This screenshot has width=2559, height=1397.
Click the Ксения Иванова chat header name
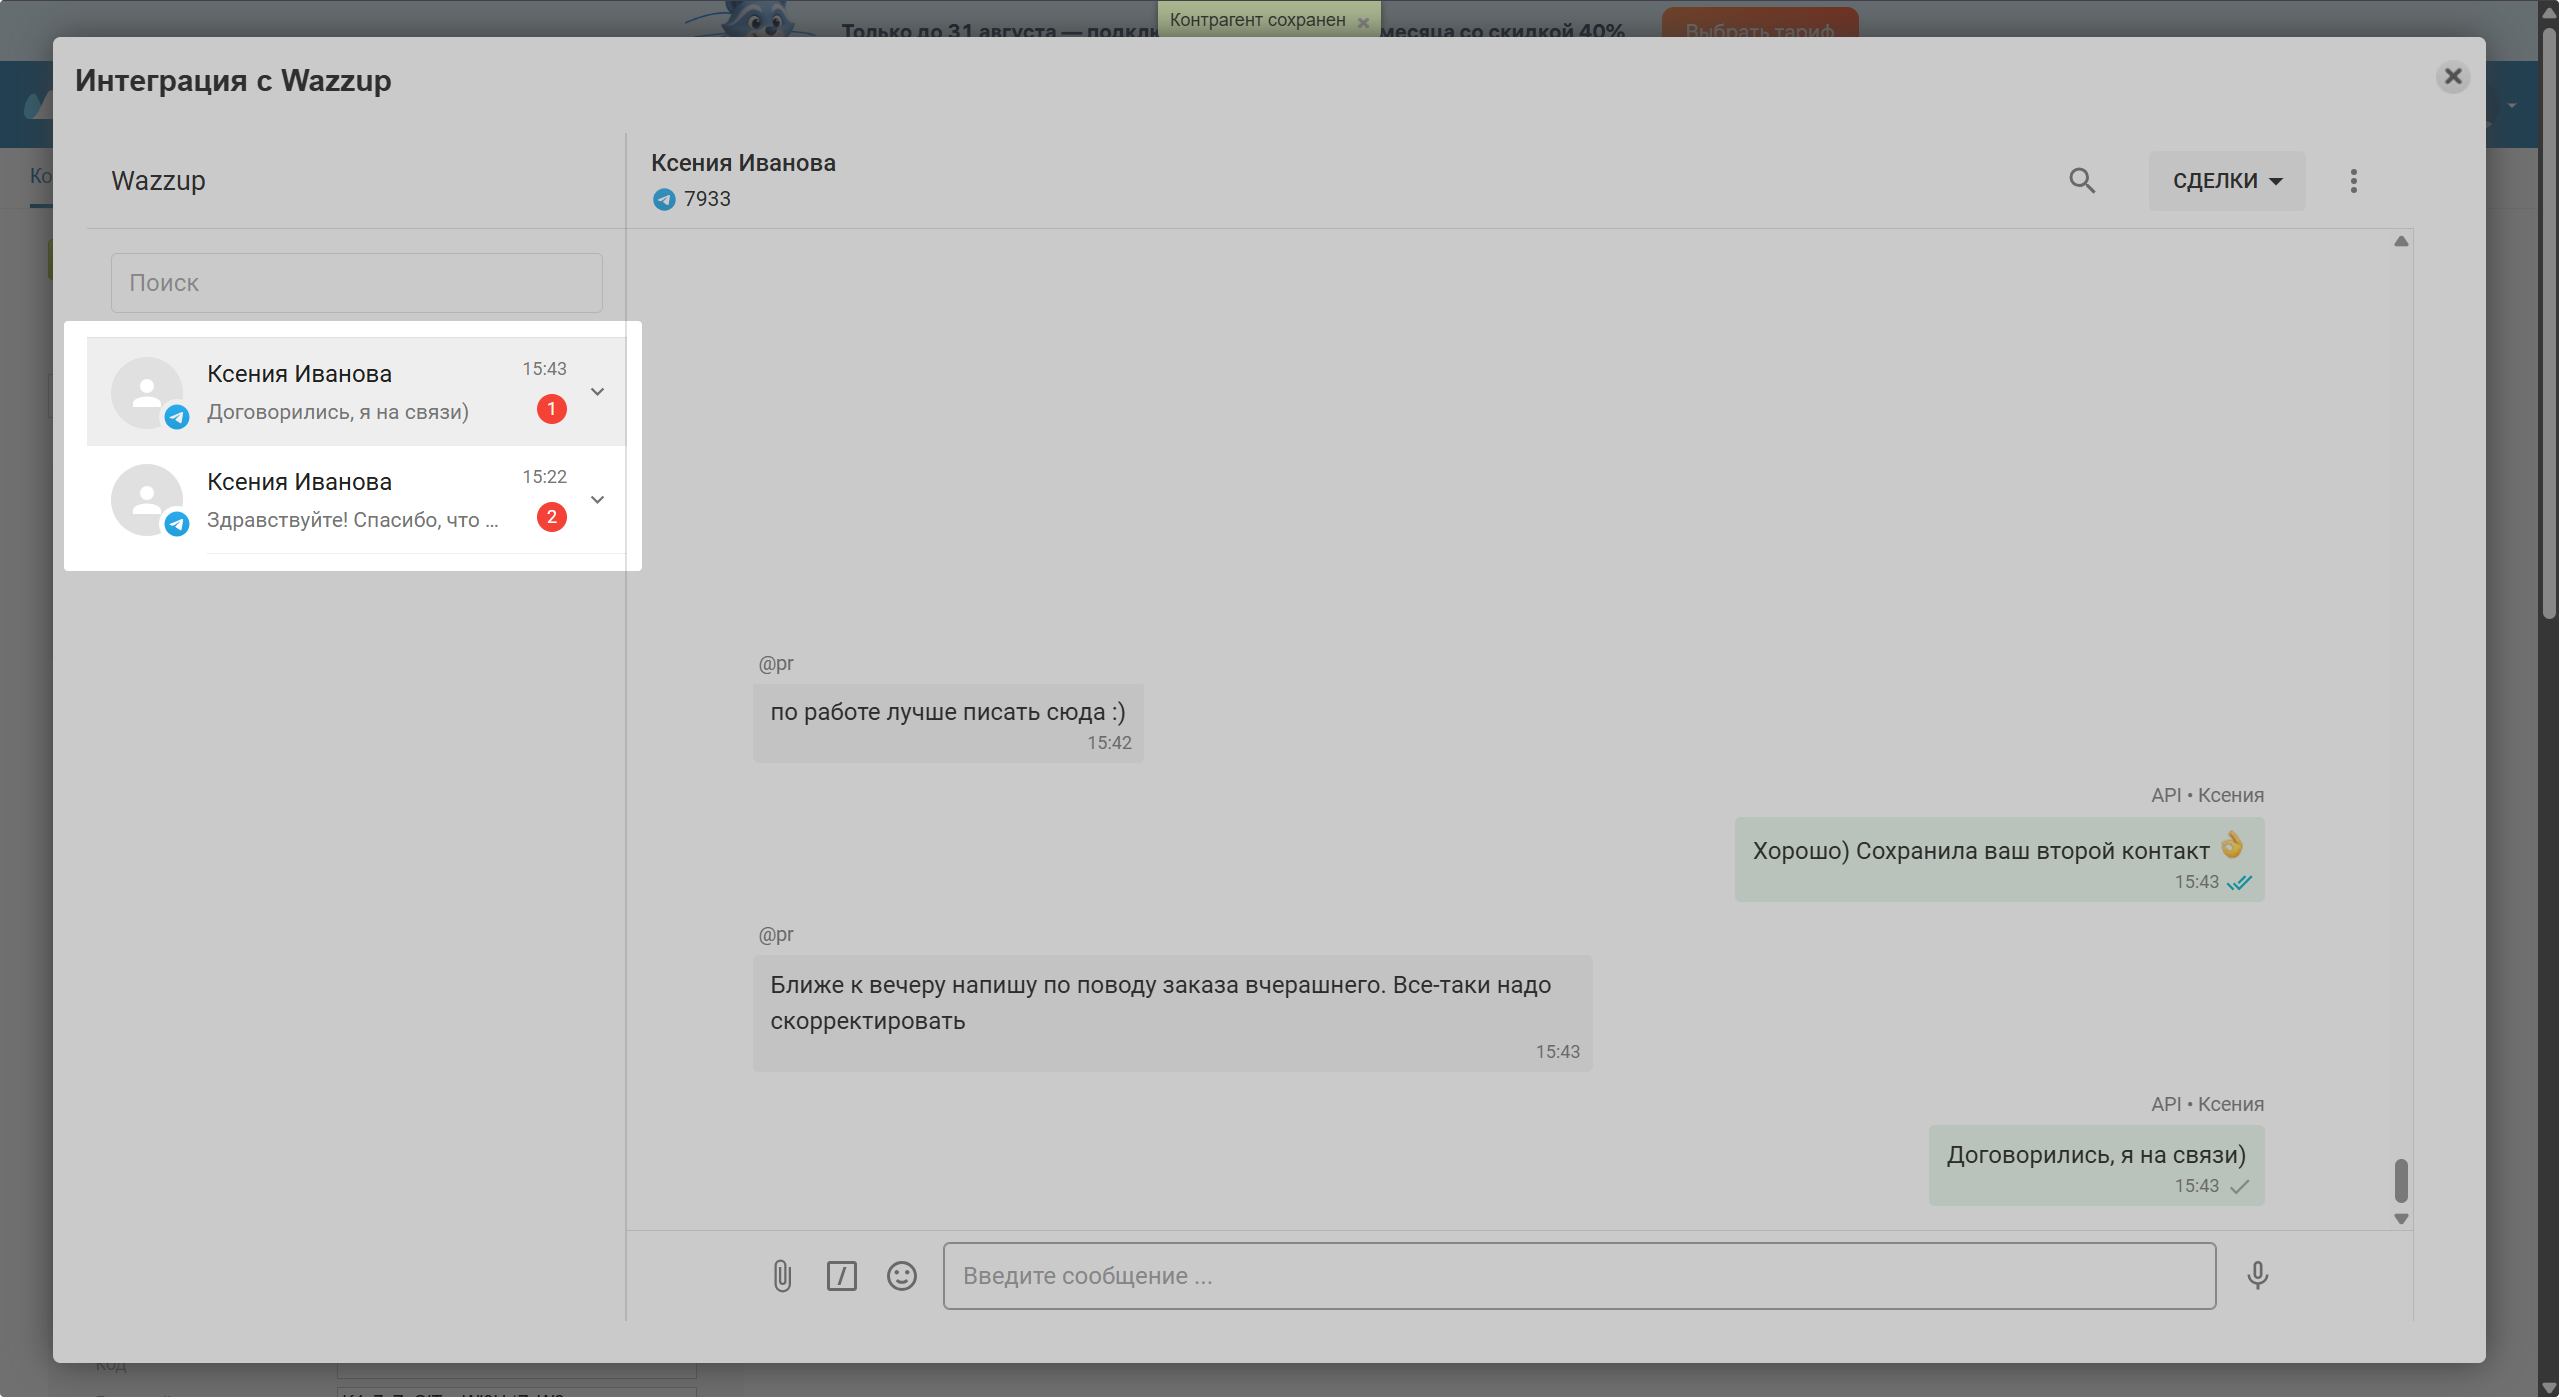point(743,163)
